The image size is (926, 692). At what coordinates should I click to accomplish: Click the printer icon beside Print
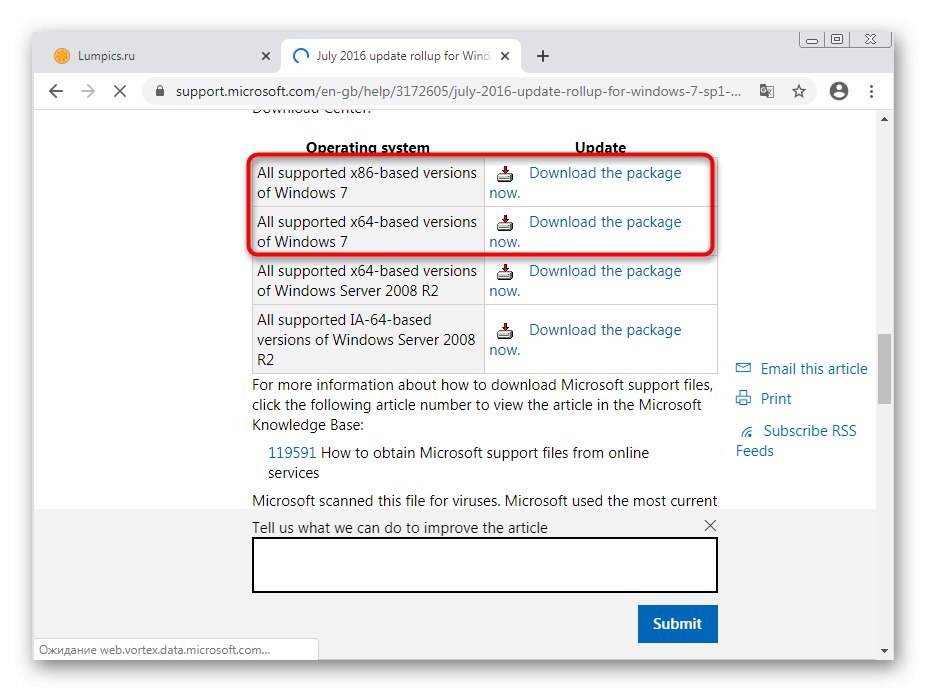click(743, 397)
